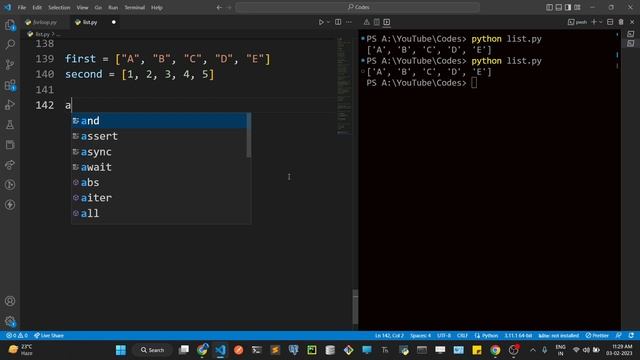
Task: Open the Run and Debug view
Action: [x=10, y=105]
